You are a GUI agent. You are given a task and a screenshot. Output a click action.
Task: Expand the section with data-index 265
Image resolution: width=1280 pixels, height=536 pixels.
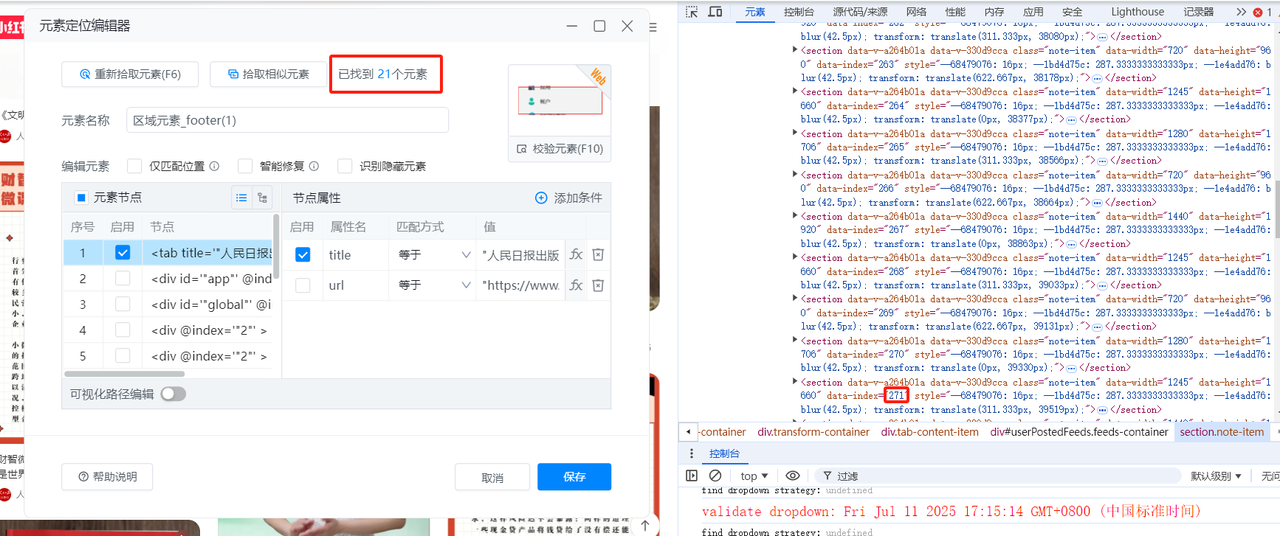click(796, 134)
